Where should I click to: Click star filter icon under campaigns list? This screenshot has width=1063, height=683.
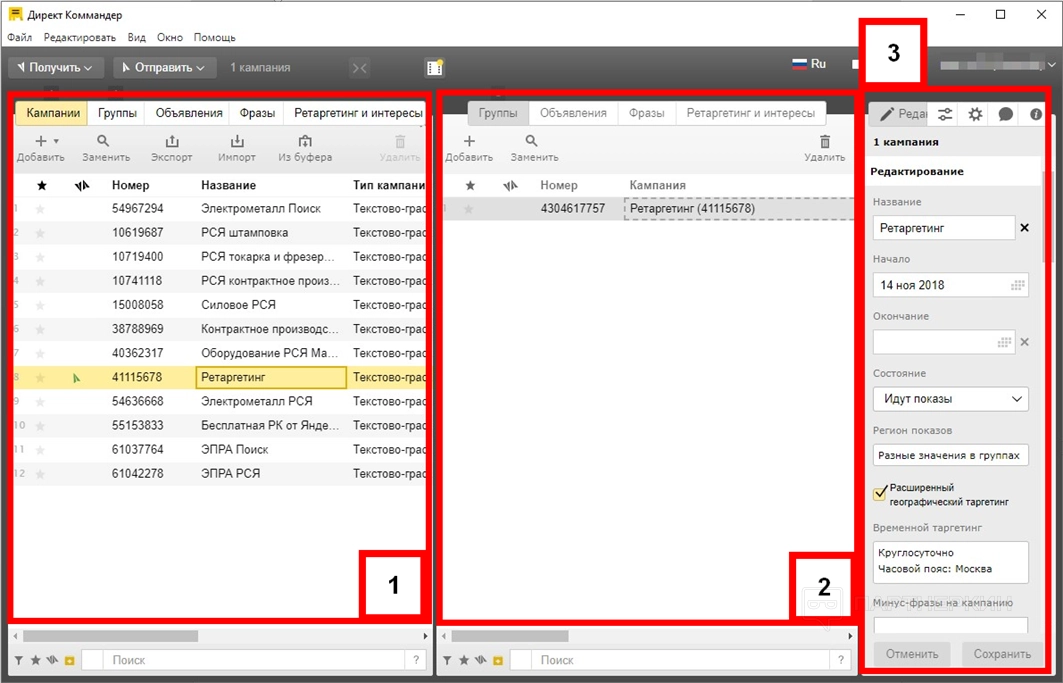tap(35, 660)
